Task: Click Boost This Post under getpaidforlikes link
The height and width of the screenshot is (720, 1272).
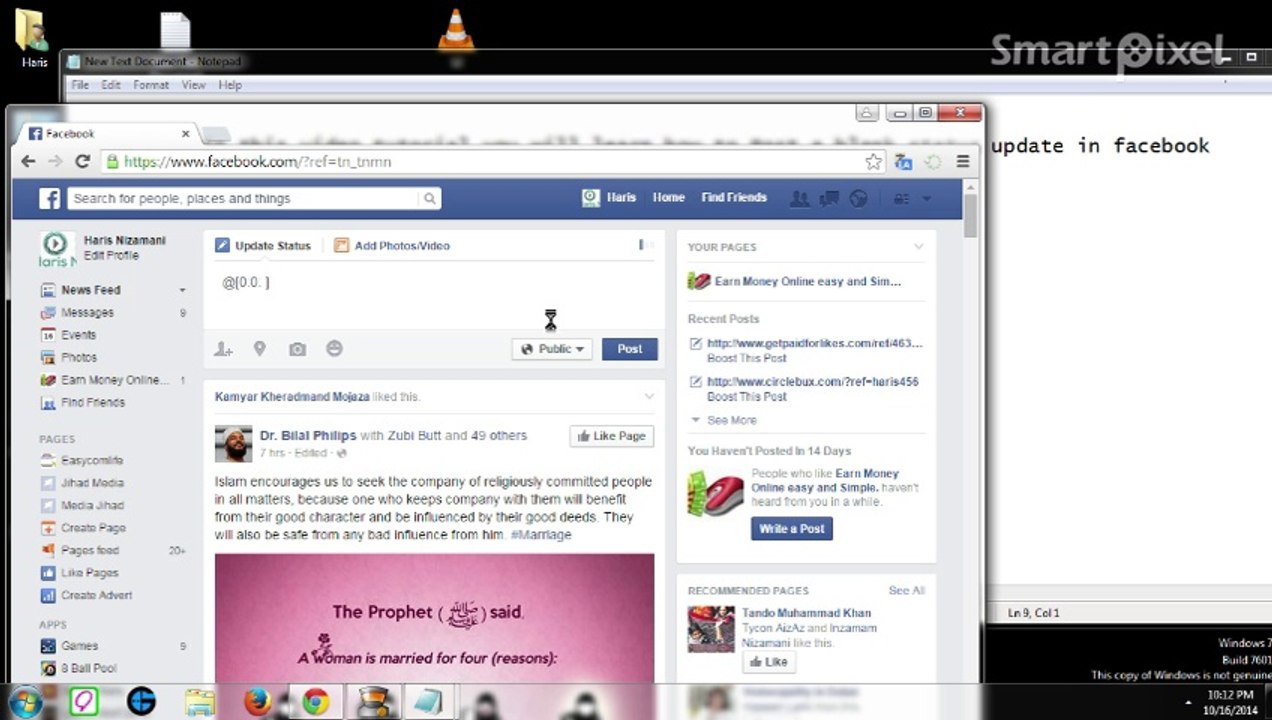Action: pos(746,358)
